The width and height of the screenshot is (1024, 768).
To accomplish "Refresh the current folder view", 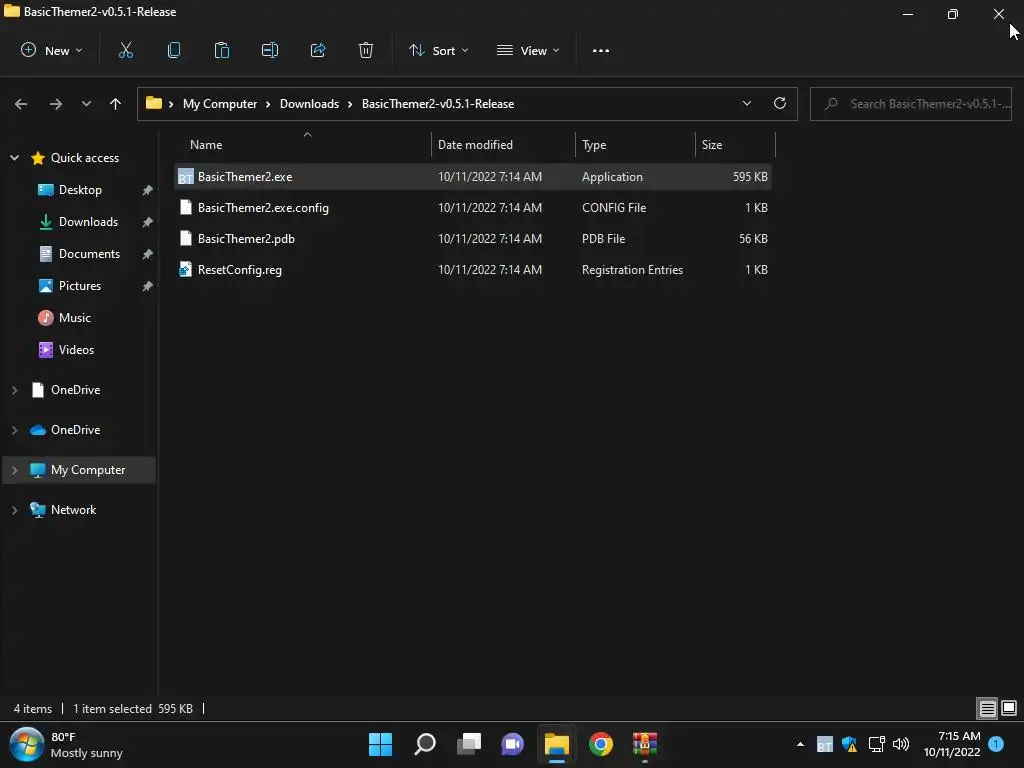I will (780, 103).
